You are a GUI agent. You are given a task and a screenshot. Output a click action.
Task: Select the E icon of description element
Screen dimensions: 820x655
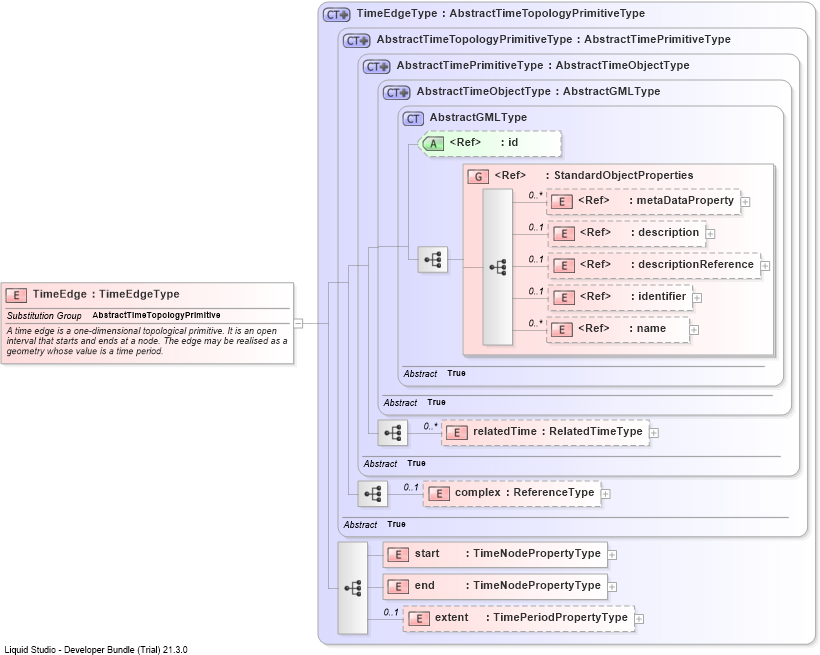(x=564, y=233)
